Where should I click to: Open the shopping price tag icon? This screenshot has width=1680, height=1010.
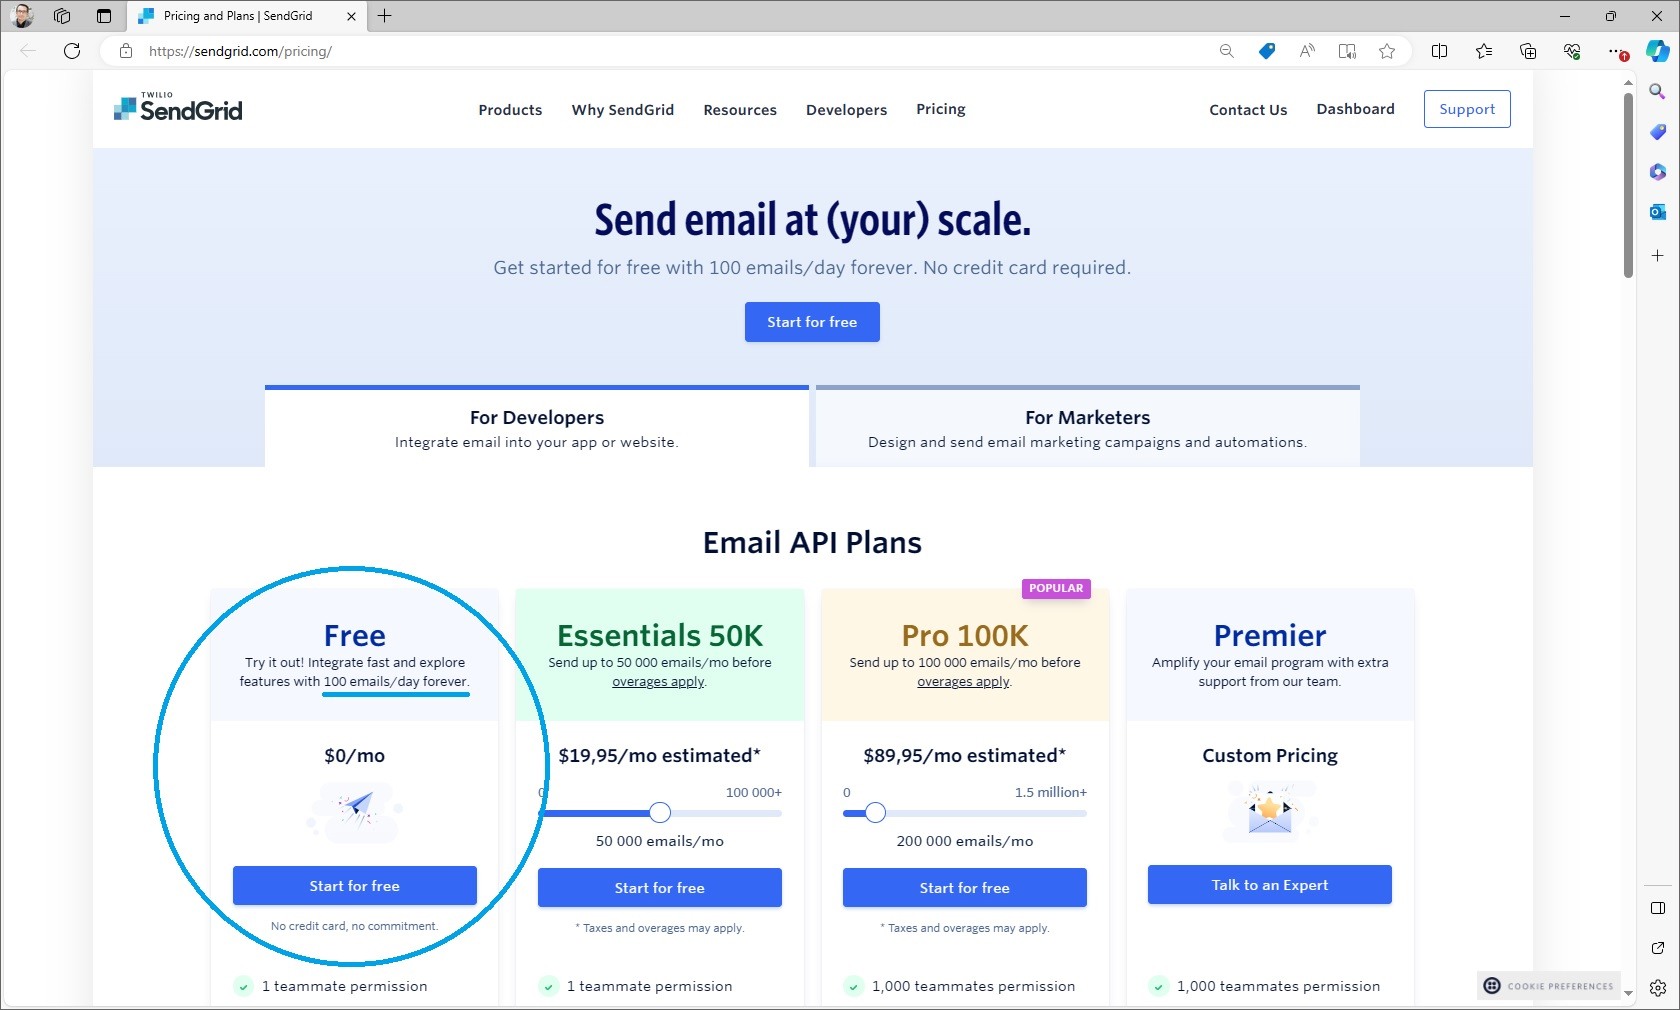[x=1267, y=51]
